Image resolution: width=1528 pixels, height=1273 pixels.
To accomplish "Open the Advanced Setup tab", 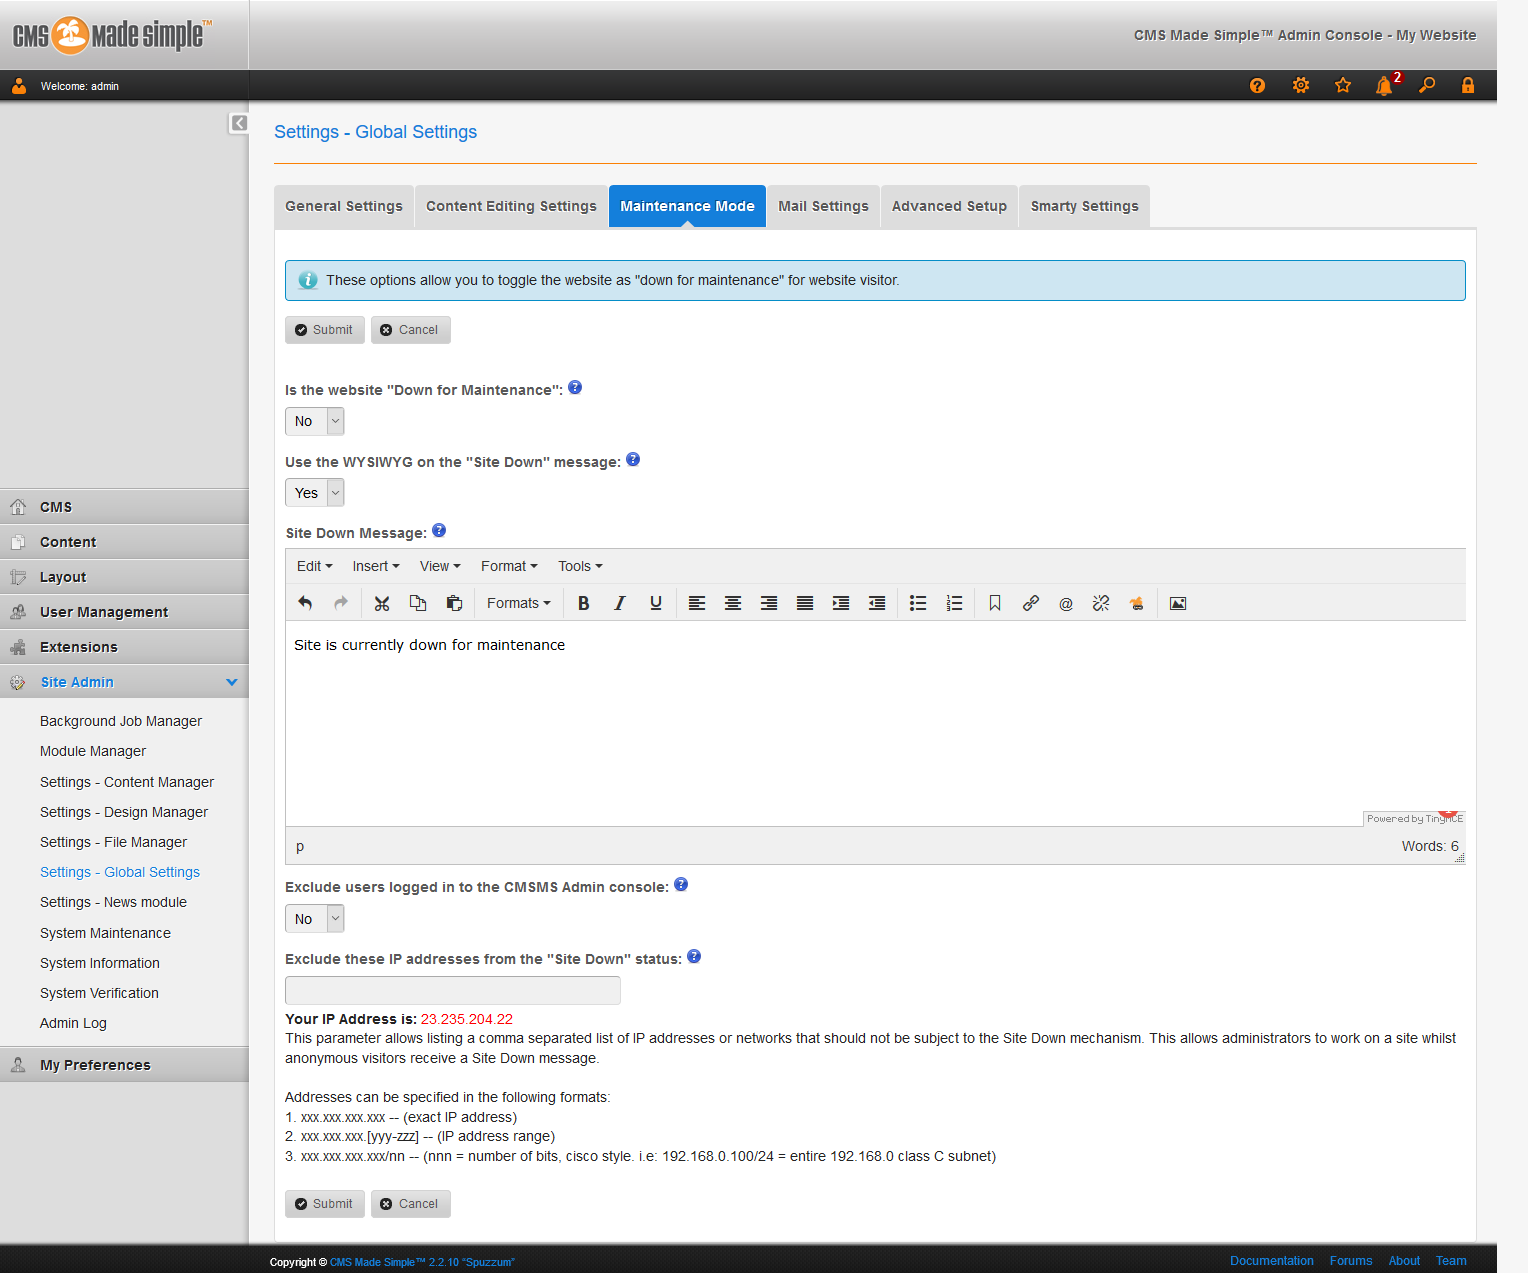I will click(949, 206).
